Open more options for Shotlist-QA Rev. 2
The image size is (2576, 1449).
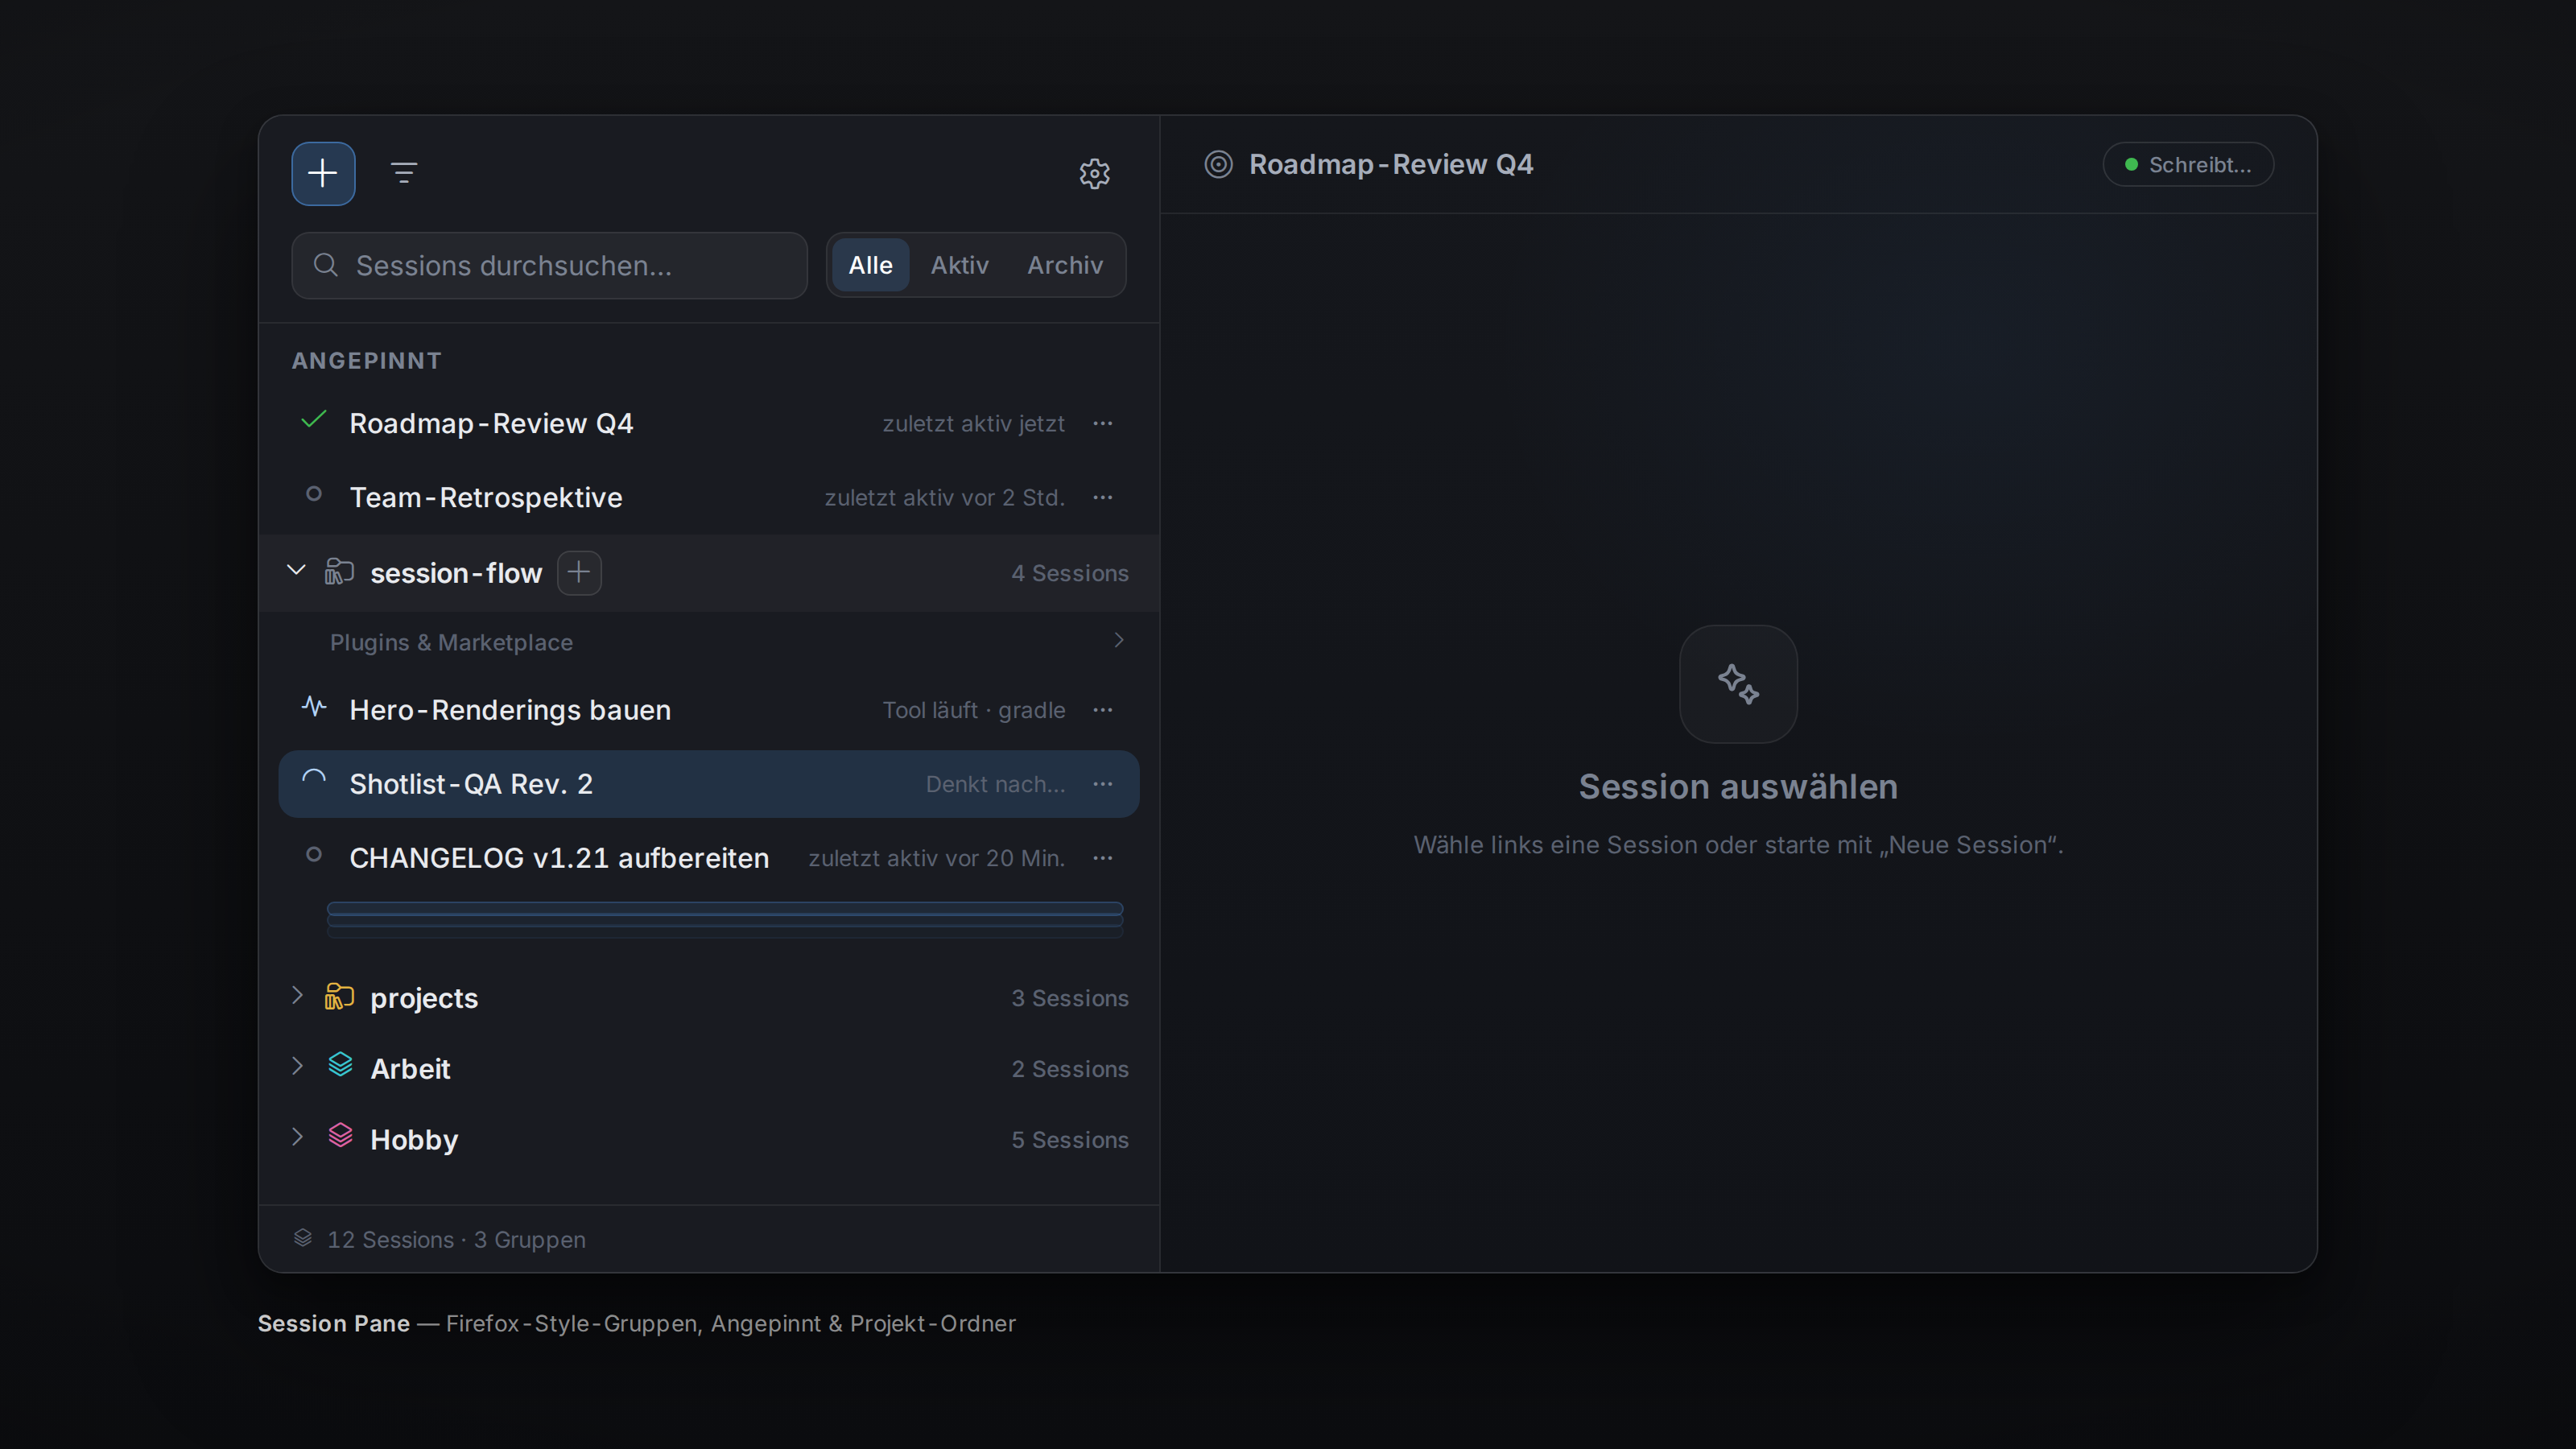pyautogui.click(x=1102, y=784)
